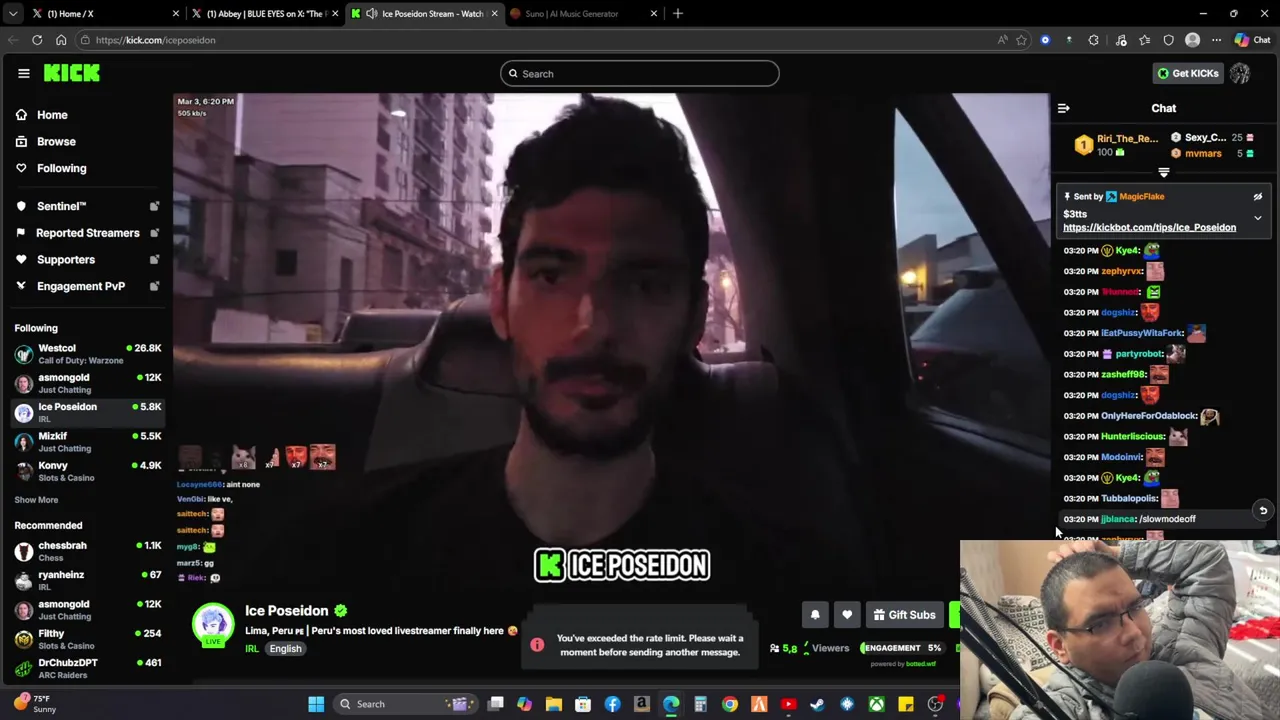Click OnlyHereForOdablock username in chat
The image size is (1280, 720).
point(1149,416)
